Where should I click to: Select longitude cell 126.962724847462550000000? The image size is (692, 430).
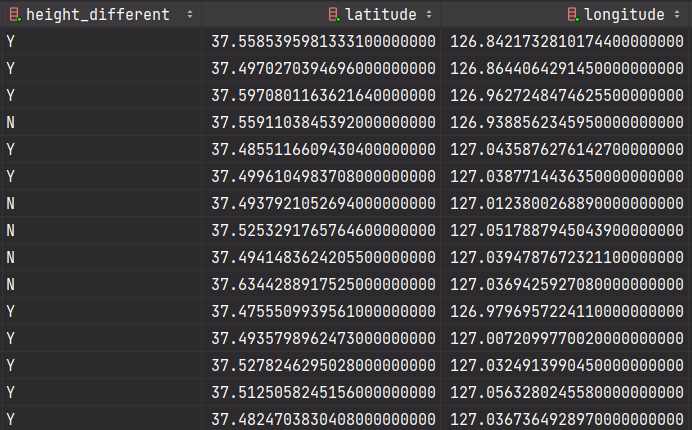click(x=566, y=95)
